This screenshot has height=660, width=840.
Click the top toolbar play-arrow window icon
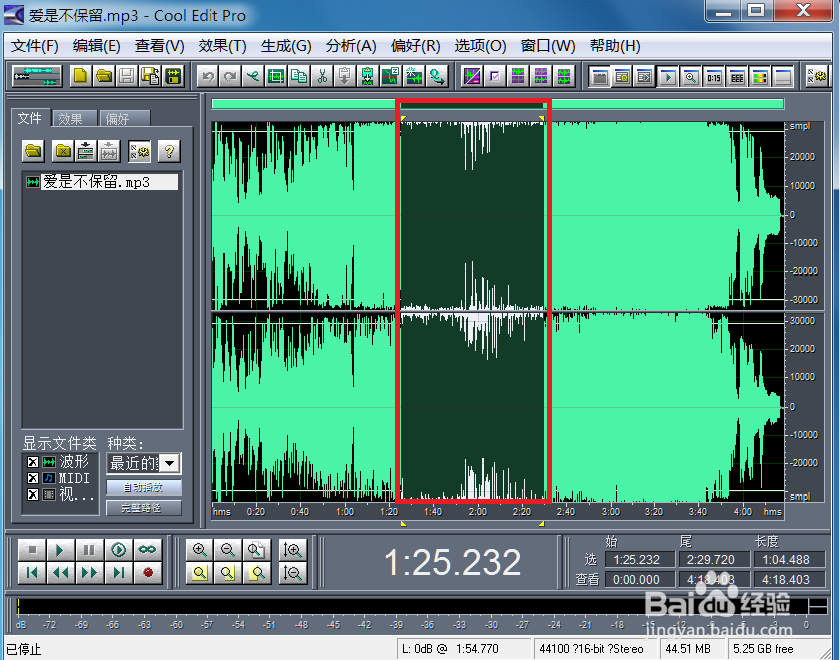pos(668,77)
